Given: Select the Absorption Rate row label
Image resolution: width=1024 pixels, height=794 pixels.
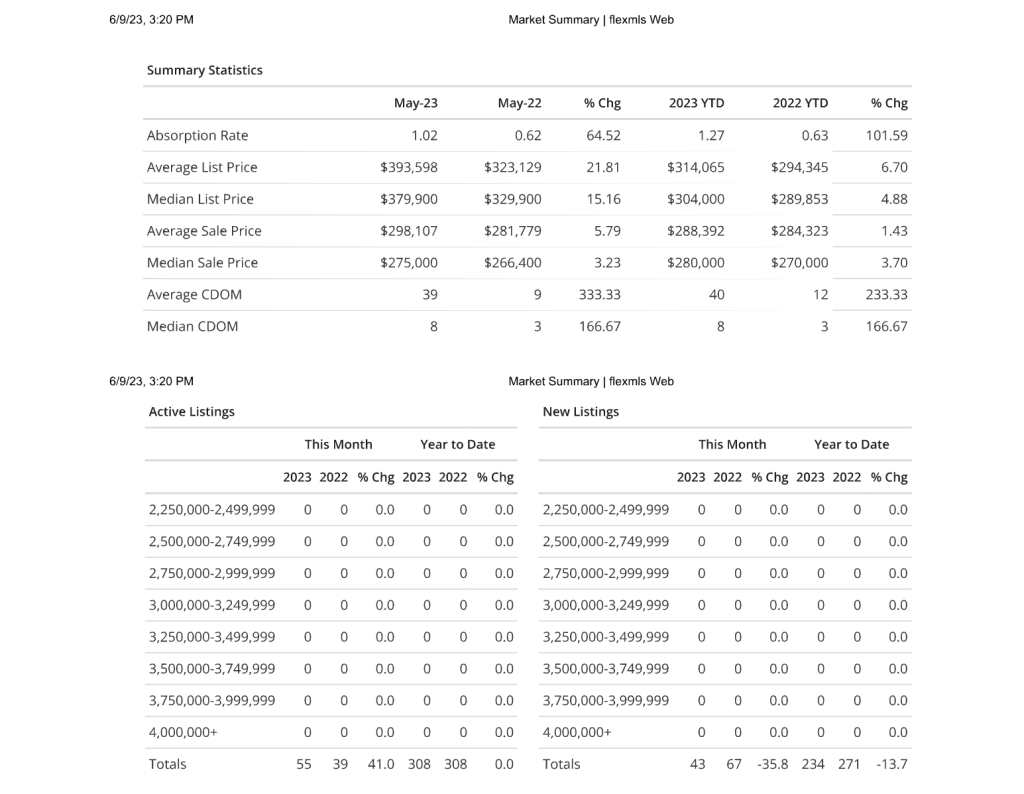Looking at the screenshot, I should click(197, 135).
